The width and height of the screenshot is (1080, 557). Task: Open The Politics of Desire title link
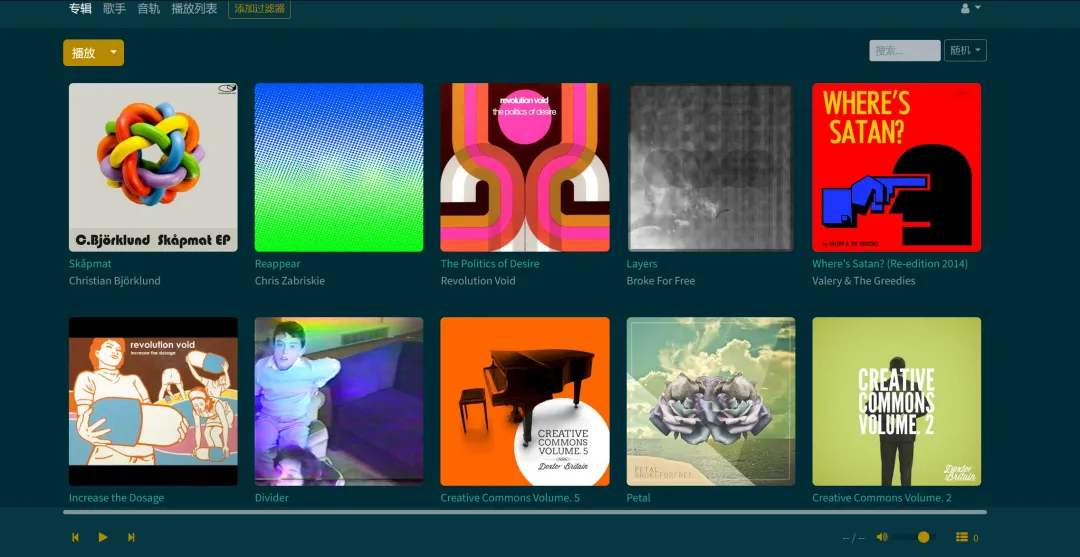(490, 264)
